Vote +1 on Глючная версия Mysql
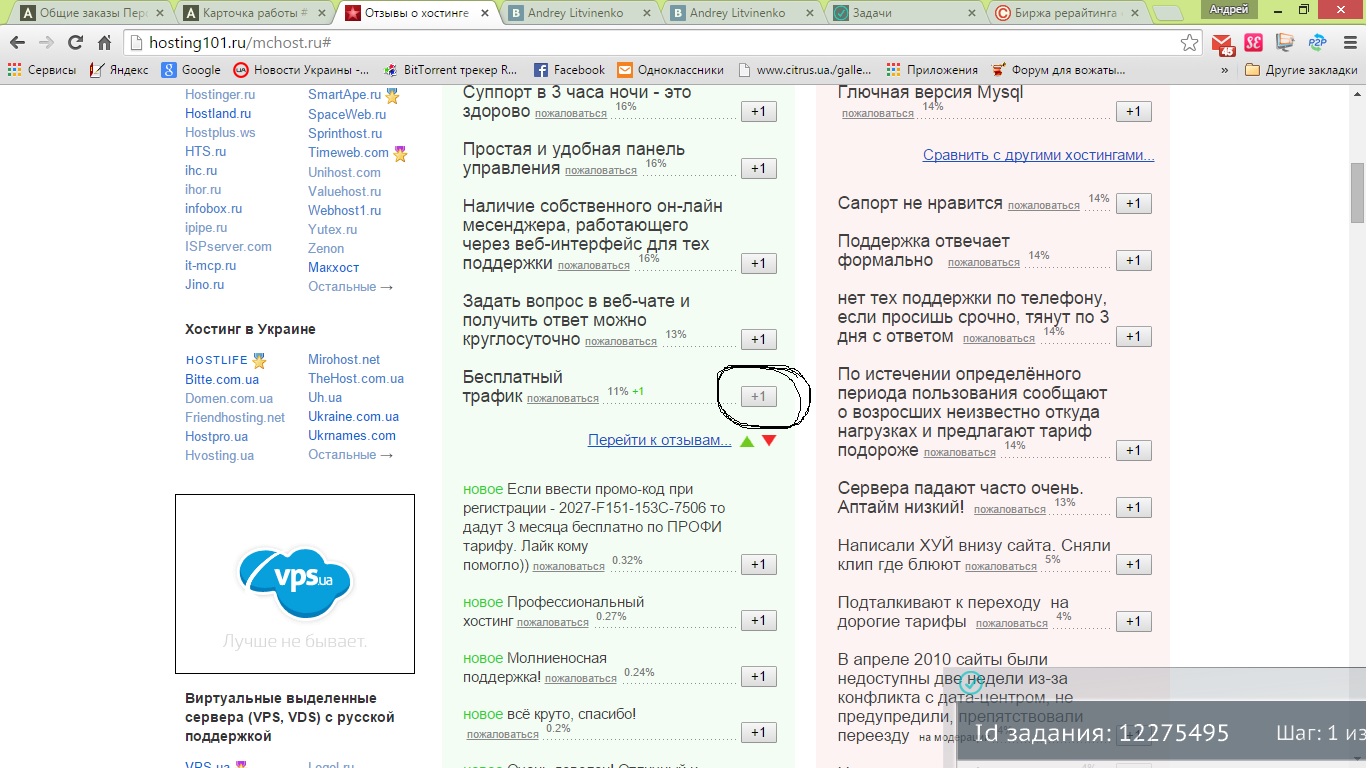1368x768 pixels. pos(1133,111)
